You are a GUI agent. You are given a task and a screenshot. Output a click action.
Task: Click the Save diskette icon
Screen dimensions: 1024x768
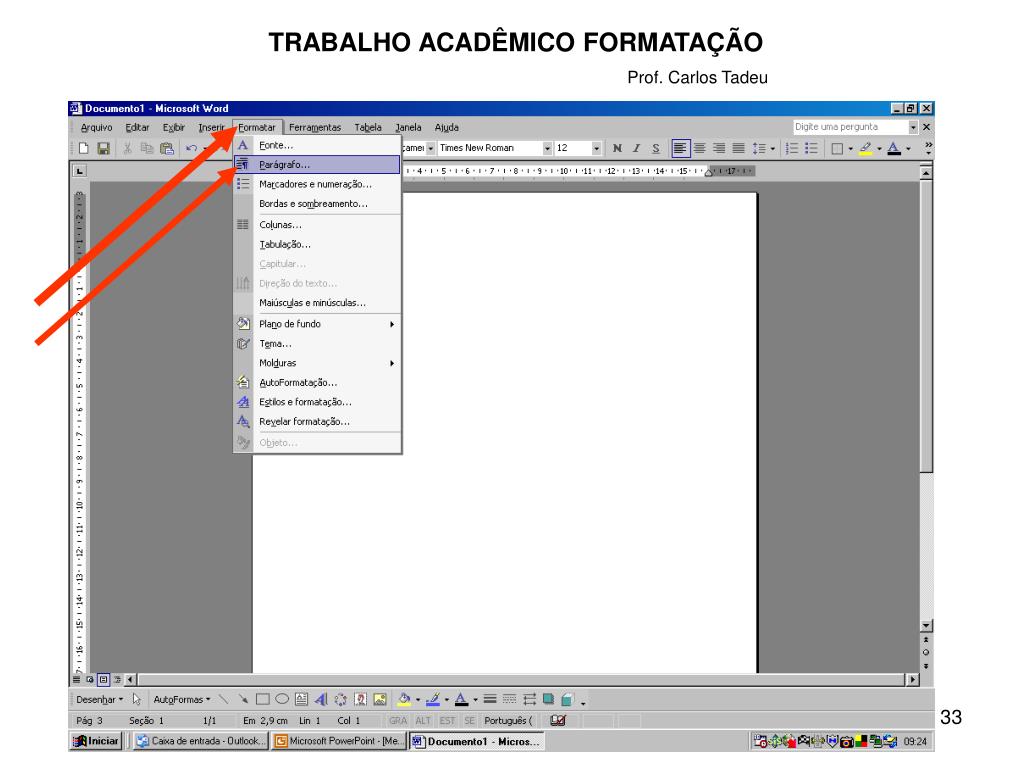click(x=103, y=148)
